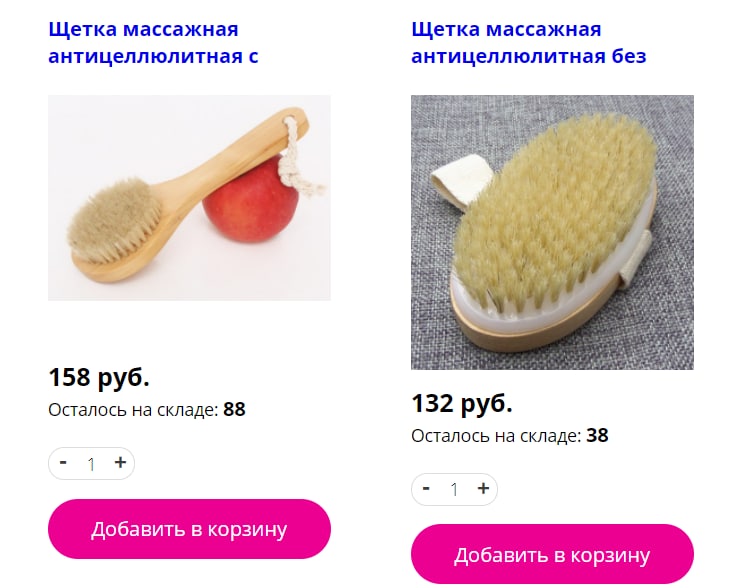Focus the quantity field of the 132 руб. brush

pyautogui.click(x=454, y=489)
